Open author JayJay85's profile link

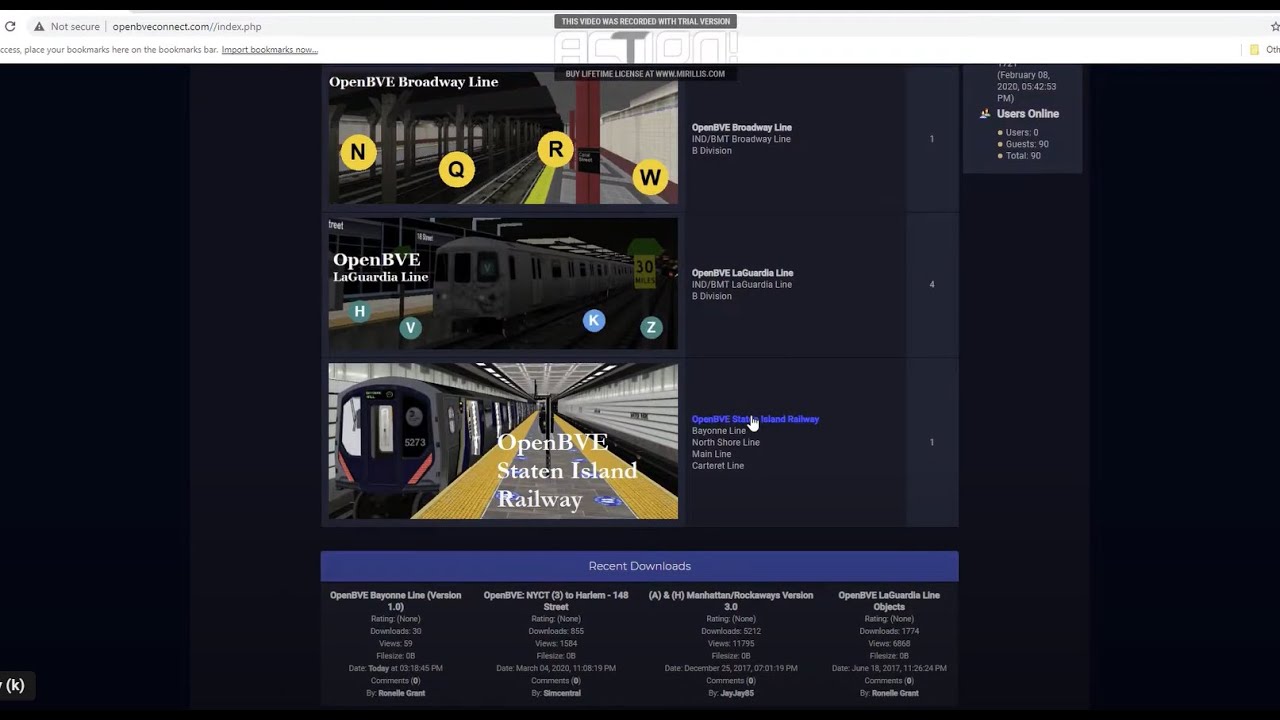point(735,693)
